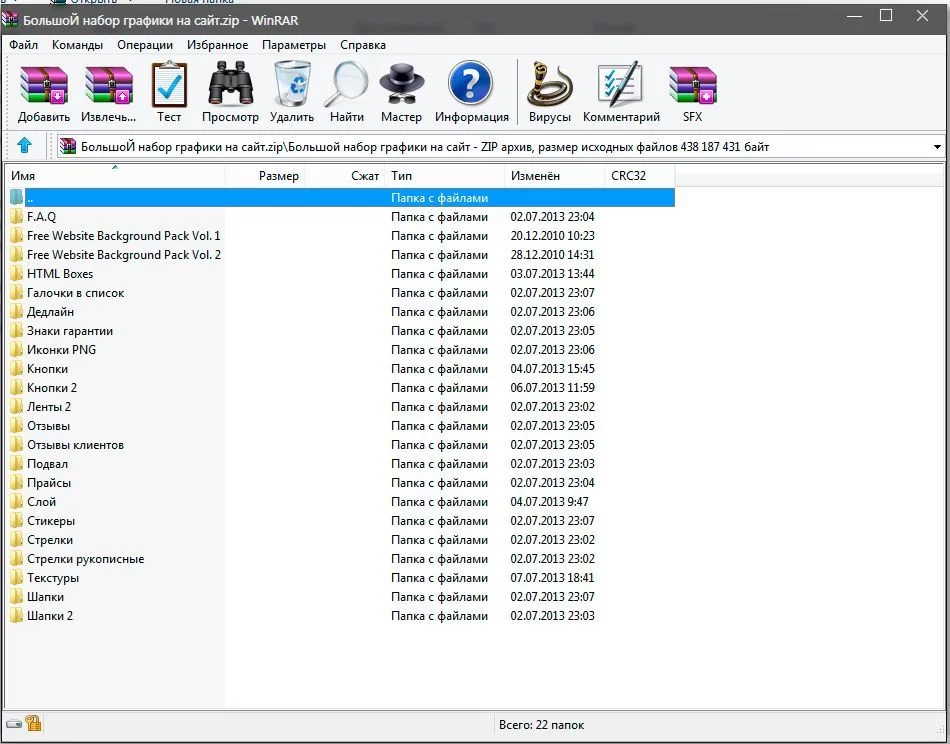Expand the archive path dropdown arrow
Screen dimensions: 950x744
pyautogui.click(x=937, y=147)
